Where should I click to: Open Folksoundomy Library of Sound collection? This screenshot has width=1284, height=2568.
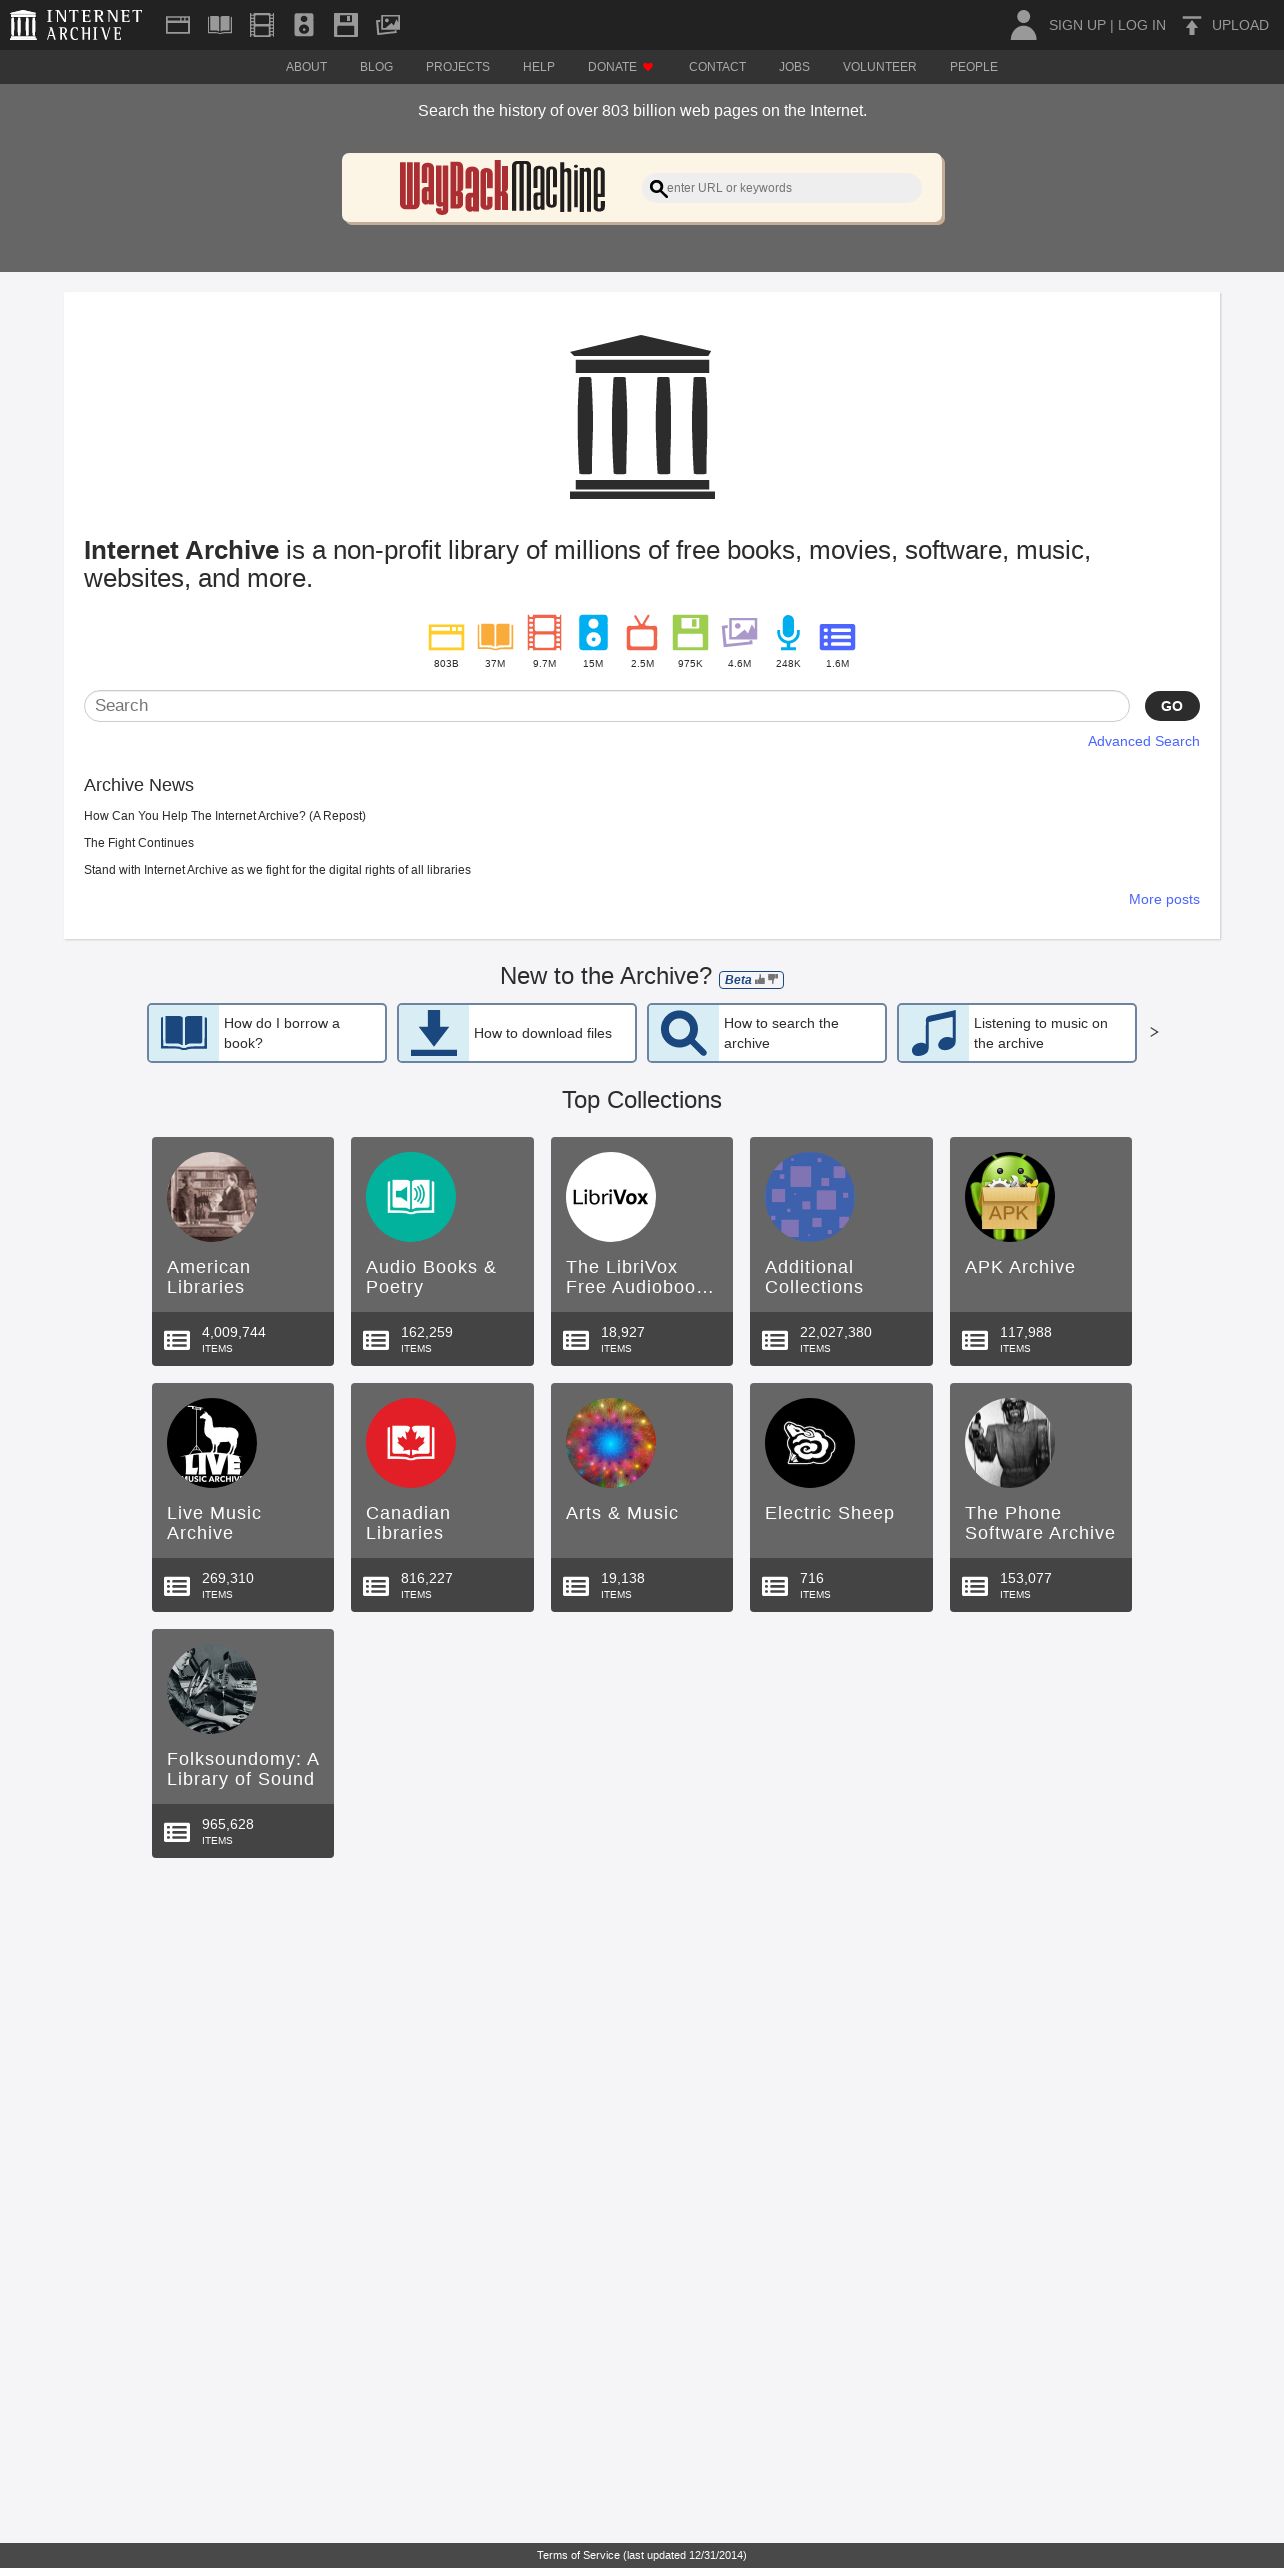[x=243, y=1743]
